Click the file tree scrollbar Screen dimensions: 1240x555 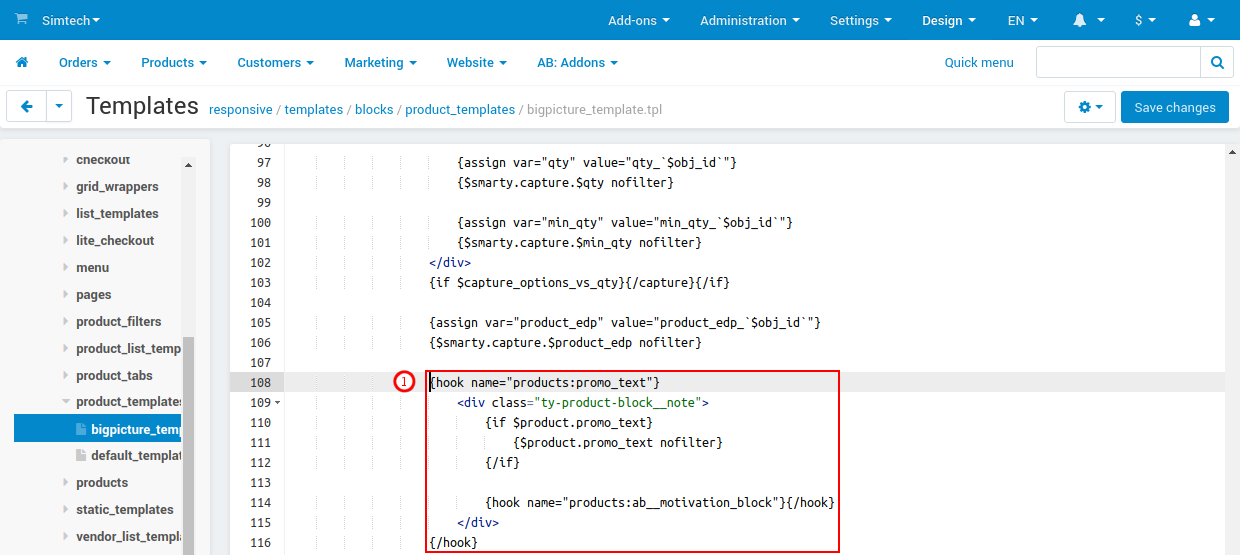pos(189,445)
